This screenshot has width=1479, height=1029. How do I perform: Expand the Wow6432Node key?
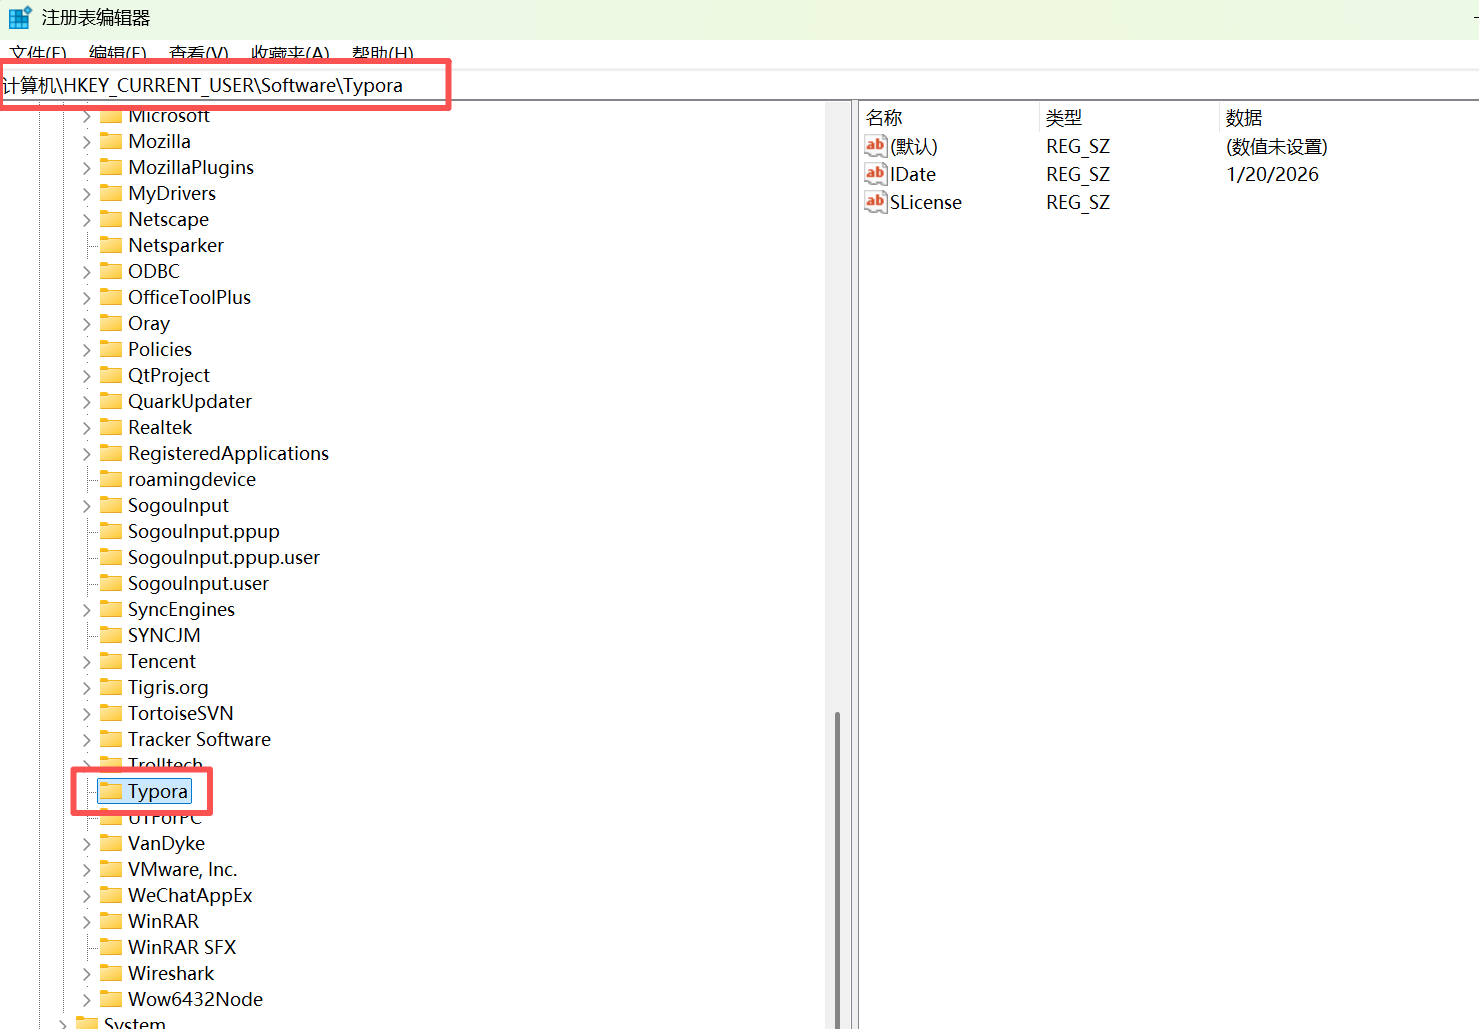coord(87,1000)
